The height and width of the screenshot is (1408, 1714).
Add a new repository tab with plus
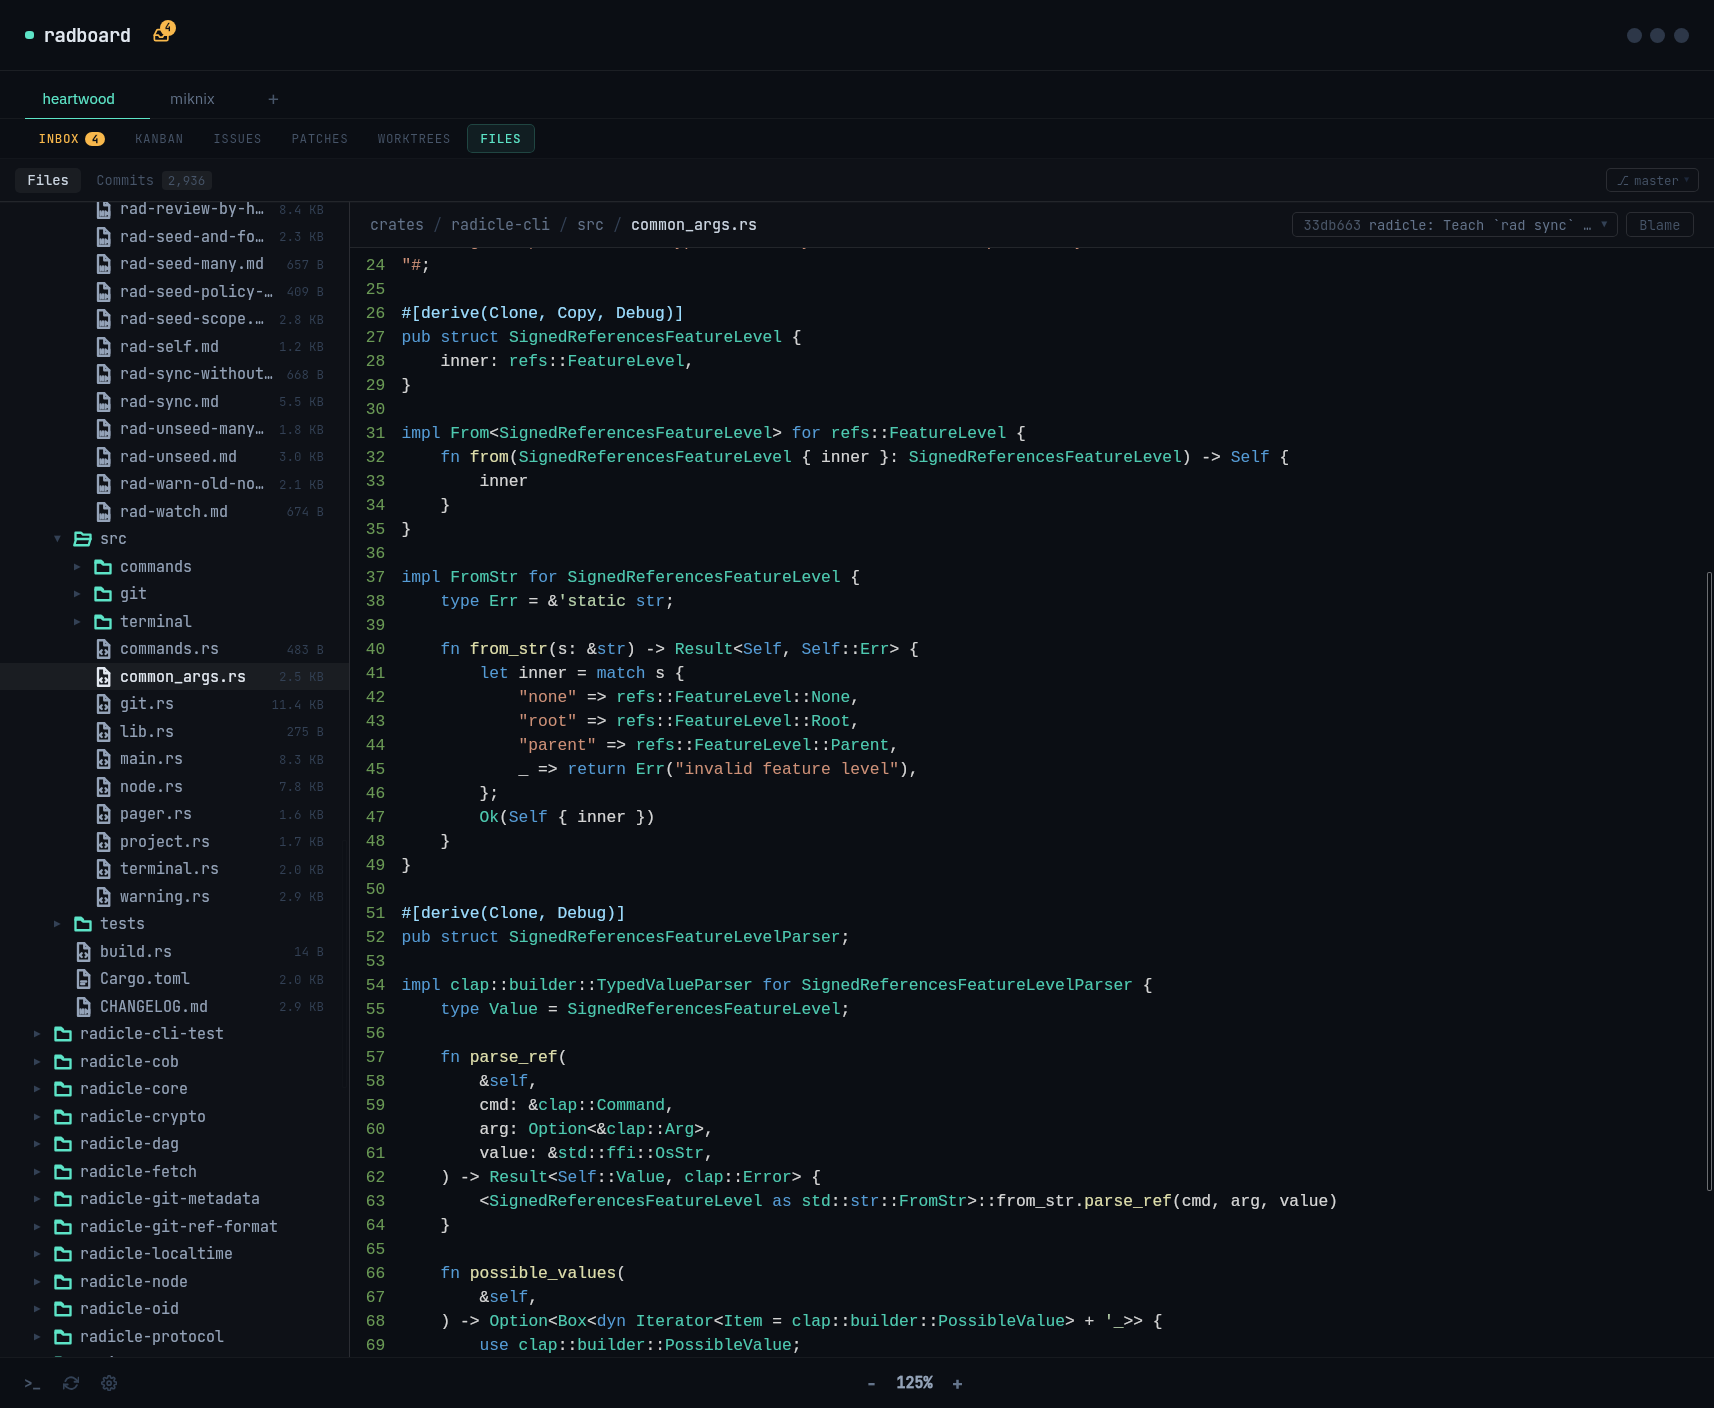coord(273,99)
